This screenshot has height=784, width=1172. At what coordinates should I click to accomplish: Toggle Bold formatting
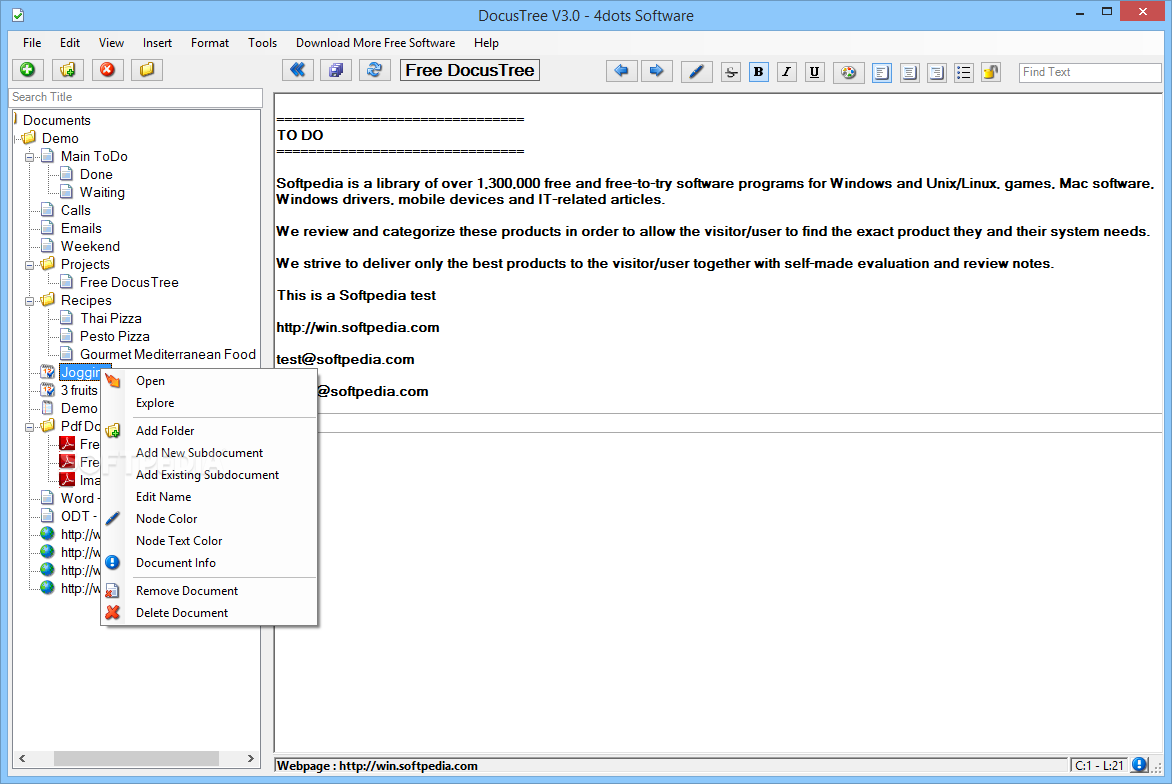click(759, 72)
